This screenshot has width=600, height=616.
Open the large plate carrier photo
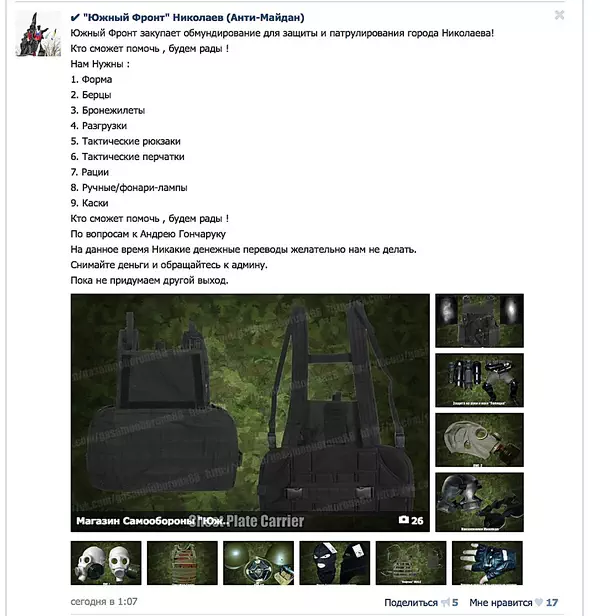coord(250,412)
